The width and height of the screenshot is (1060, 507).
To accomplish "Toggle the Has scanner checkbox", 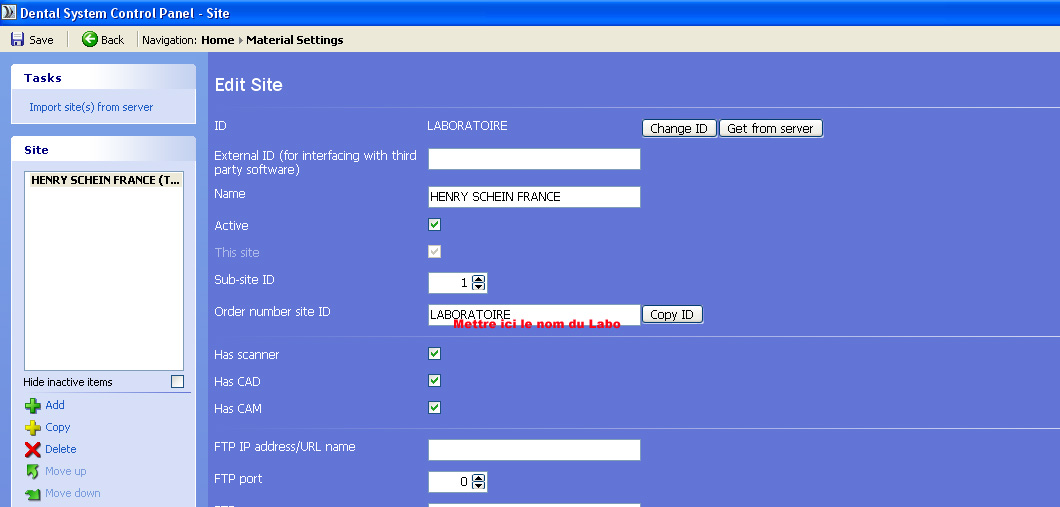I will pyautogui.click(x=434, y=354).
